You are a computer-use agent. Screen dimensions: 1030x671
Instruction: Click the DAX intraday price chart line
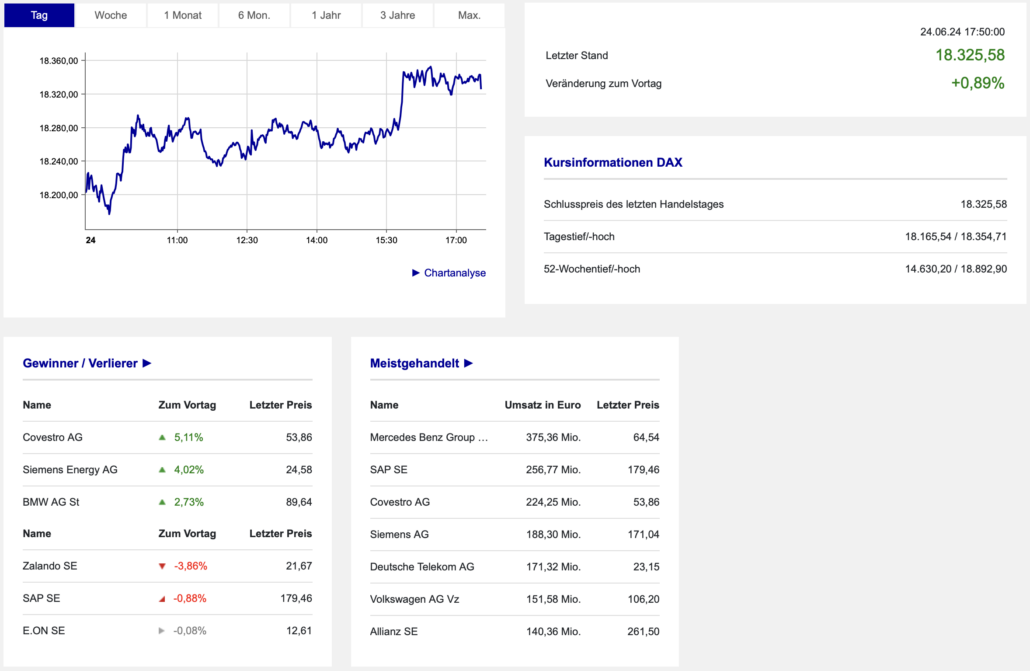pos(284,138)
